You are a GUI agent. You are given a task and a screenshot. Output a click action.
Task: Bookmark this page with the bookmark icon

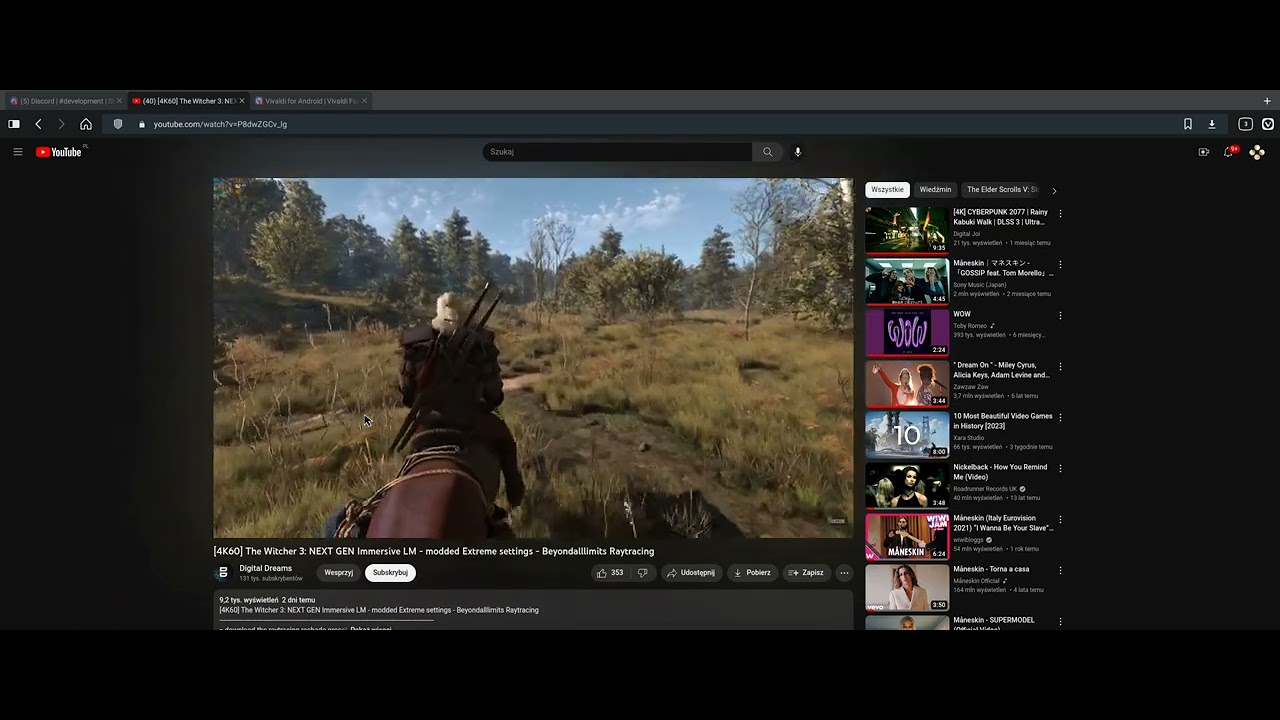(1188, 124)
